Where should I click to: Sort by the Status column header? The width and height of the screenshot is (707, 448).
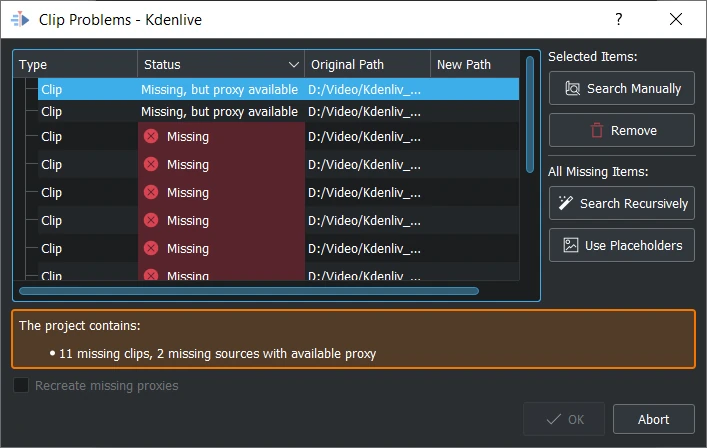(221, 64)
